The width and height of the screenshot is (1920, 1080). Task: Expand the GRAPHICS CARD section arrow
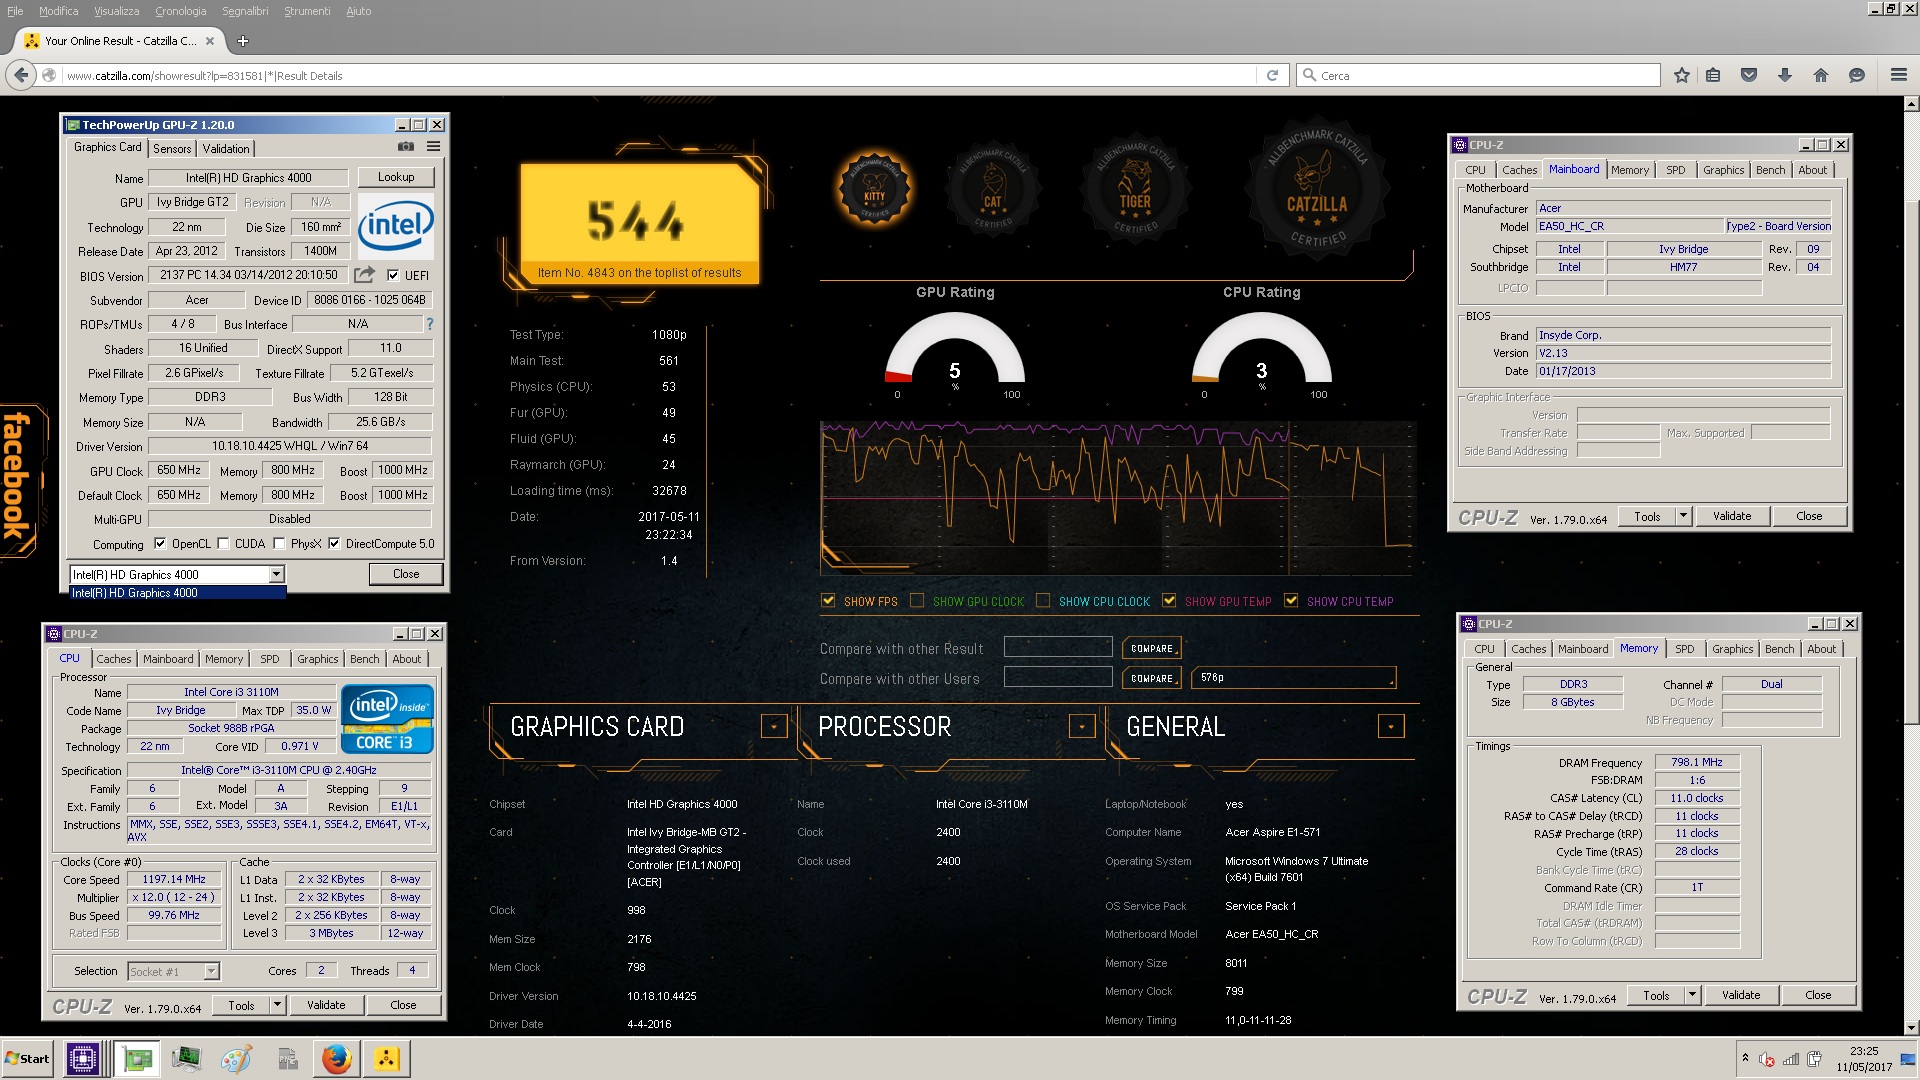(774, 726)
